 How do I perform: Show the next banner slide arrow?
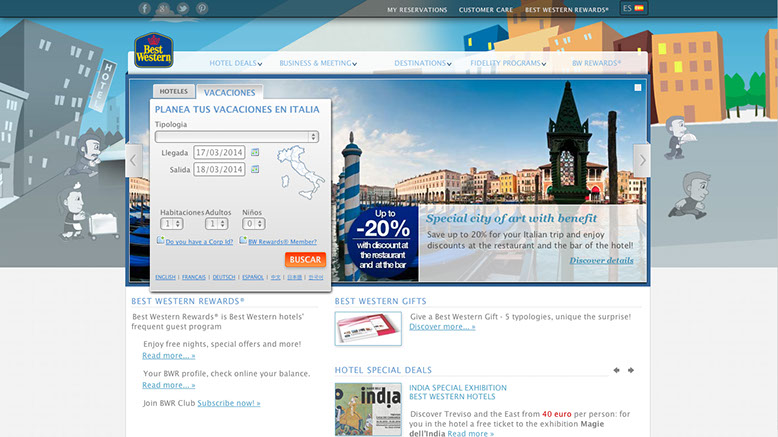coord(642,160)
